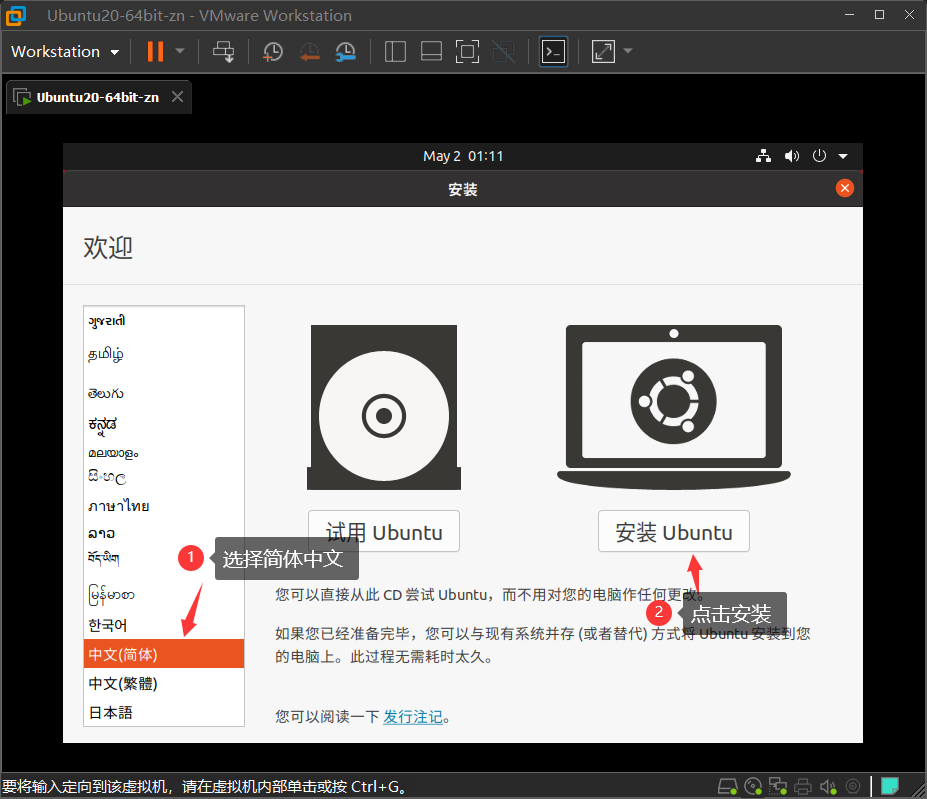
Task: Click the Ubuntu network status icon
Action: coord(763,156)
